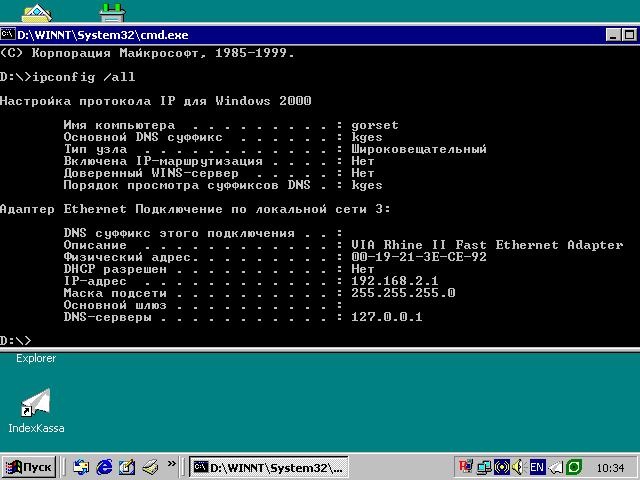Click the notepad-and-pencil quick launch icon
Screen dimensions: 640x480
pos(127,467)
